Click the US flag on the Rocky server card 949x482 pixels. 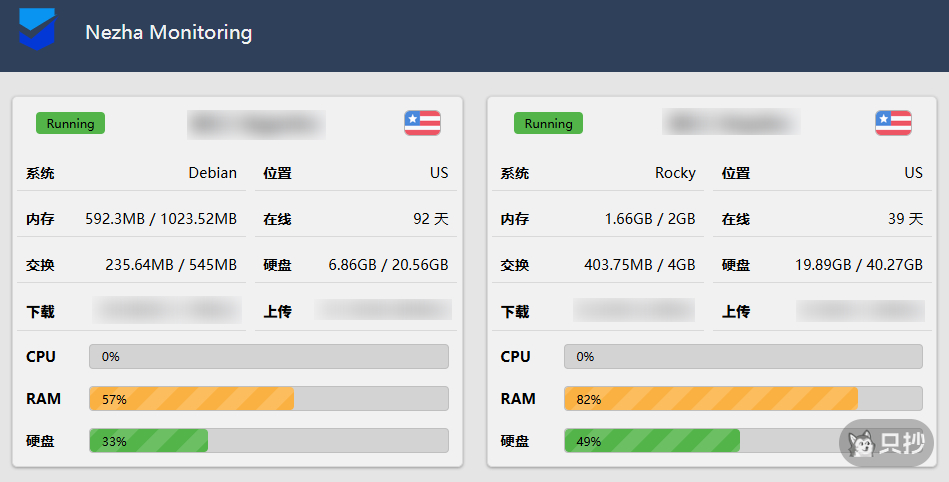tap(893, 123)
